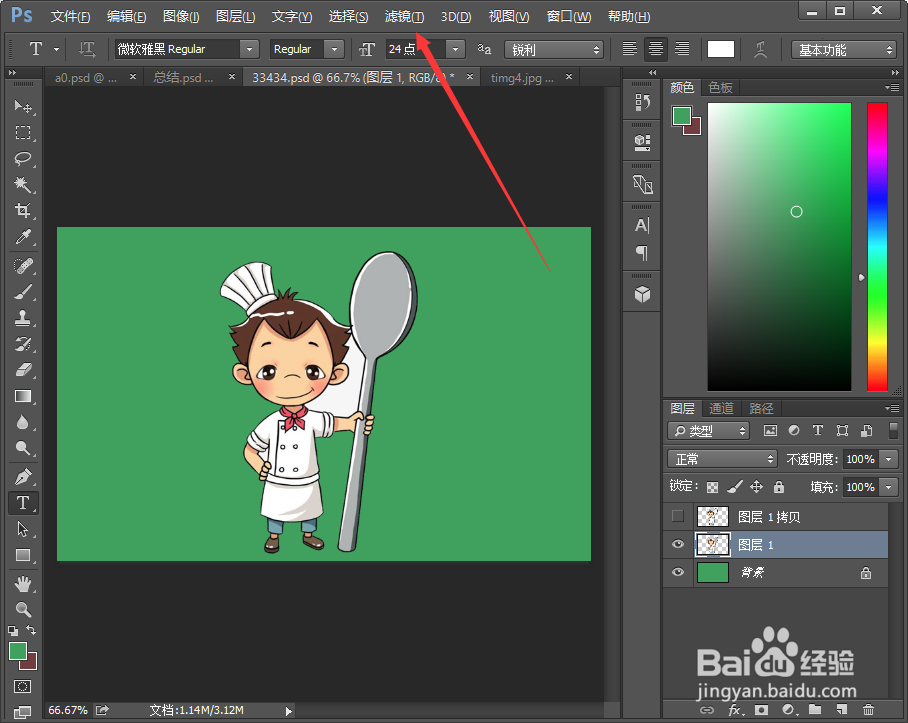Select the Blur tool
Image resolution: width=908 pixels, height=723 pixels.
23,422
